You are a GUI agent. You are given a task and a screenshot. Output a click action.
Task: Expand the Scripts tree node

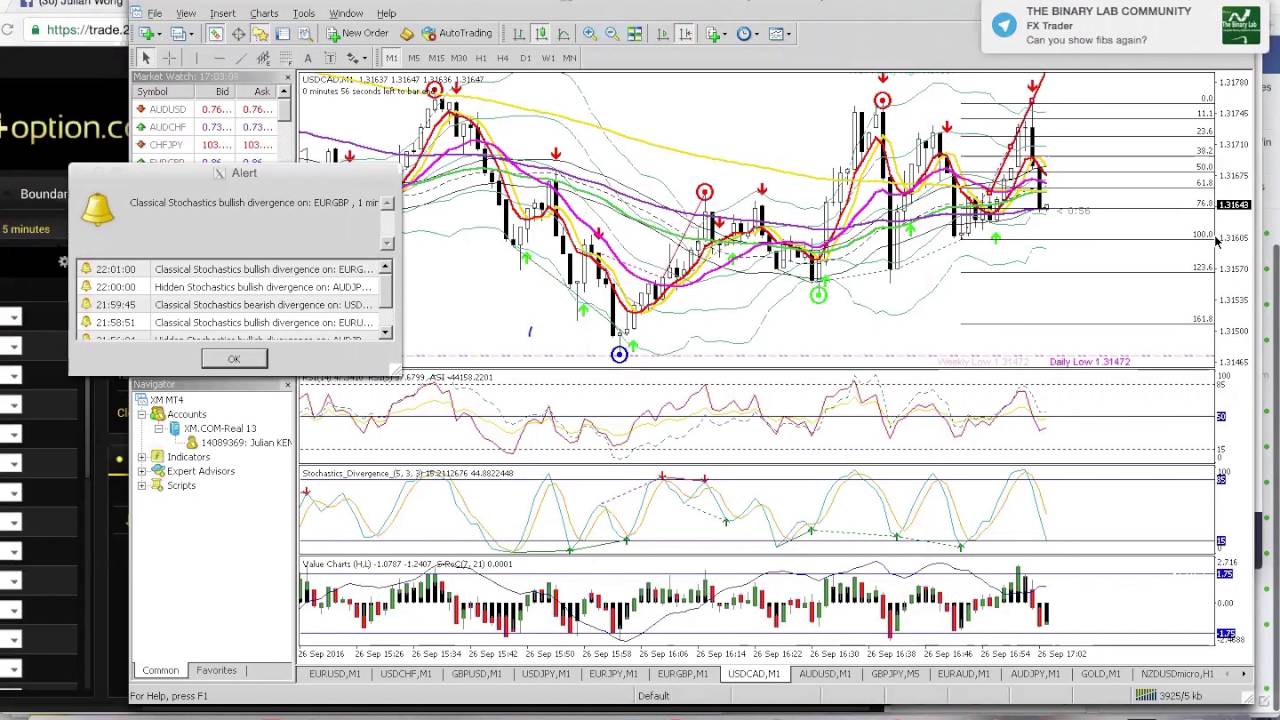(142, 485)
